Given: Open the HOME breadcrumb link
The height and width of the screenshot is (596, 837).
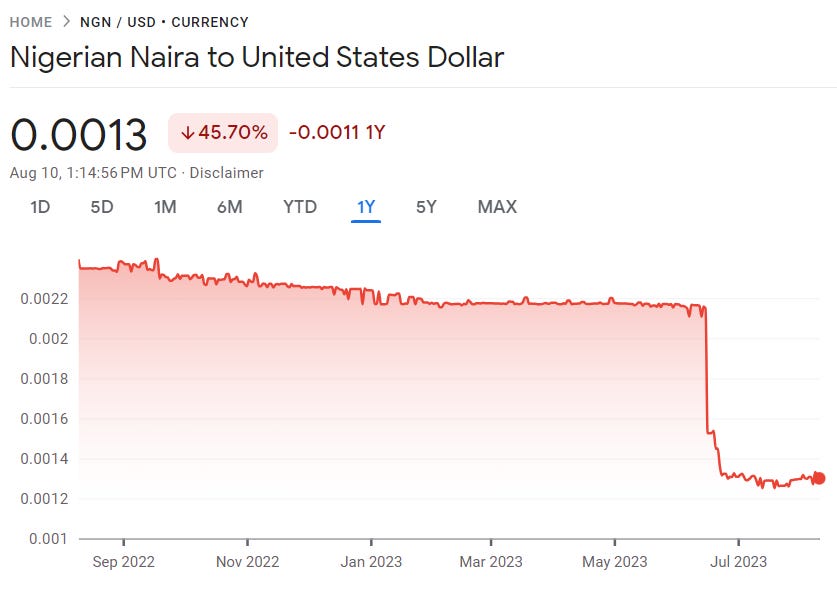Looking at the screenshot, I should click(30, 21).
